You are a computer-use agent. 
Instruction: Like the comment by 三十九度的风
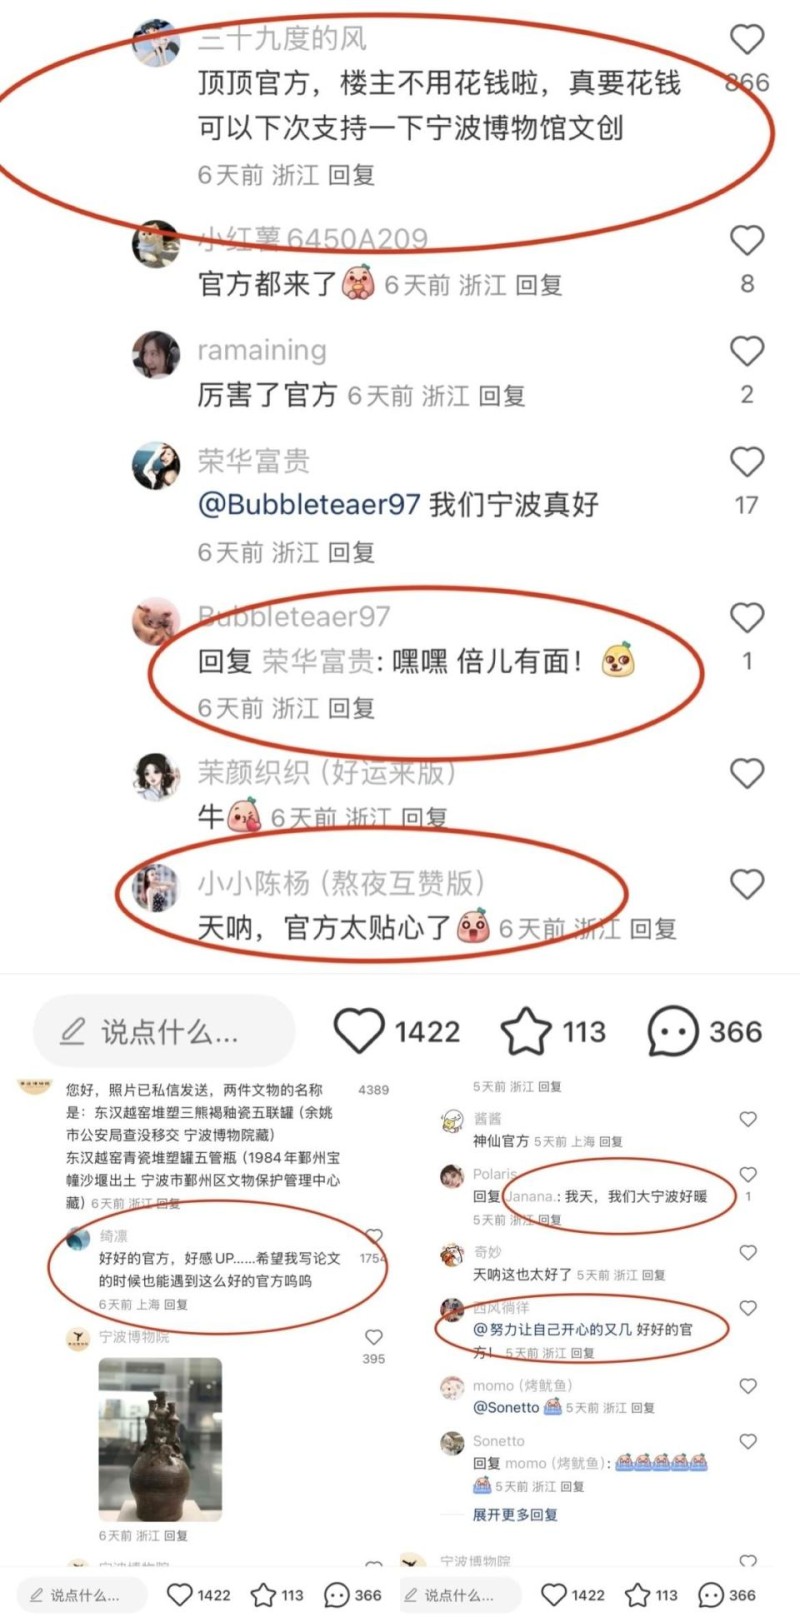click(x=747, y=39)
